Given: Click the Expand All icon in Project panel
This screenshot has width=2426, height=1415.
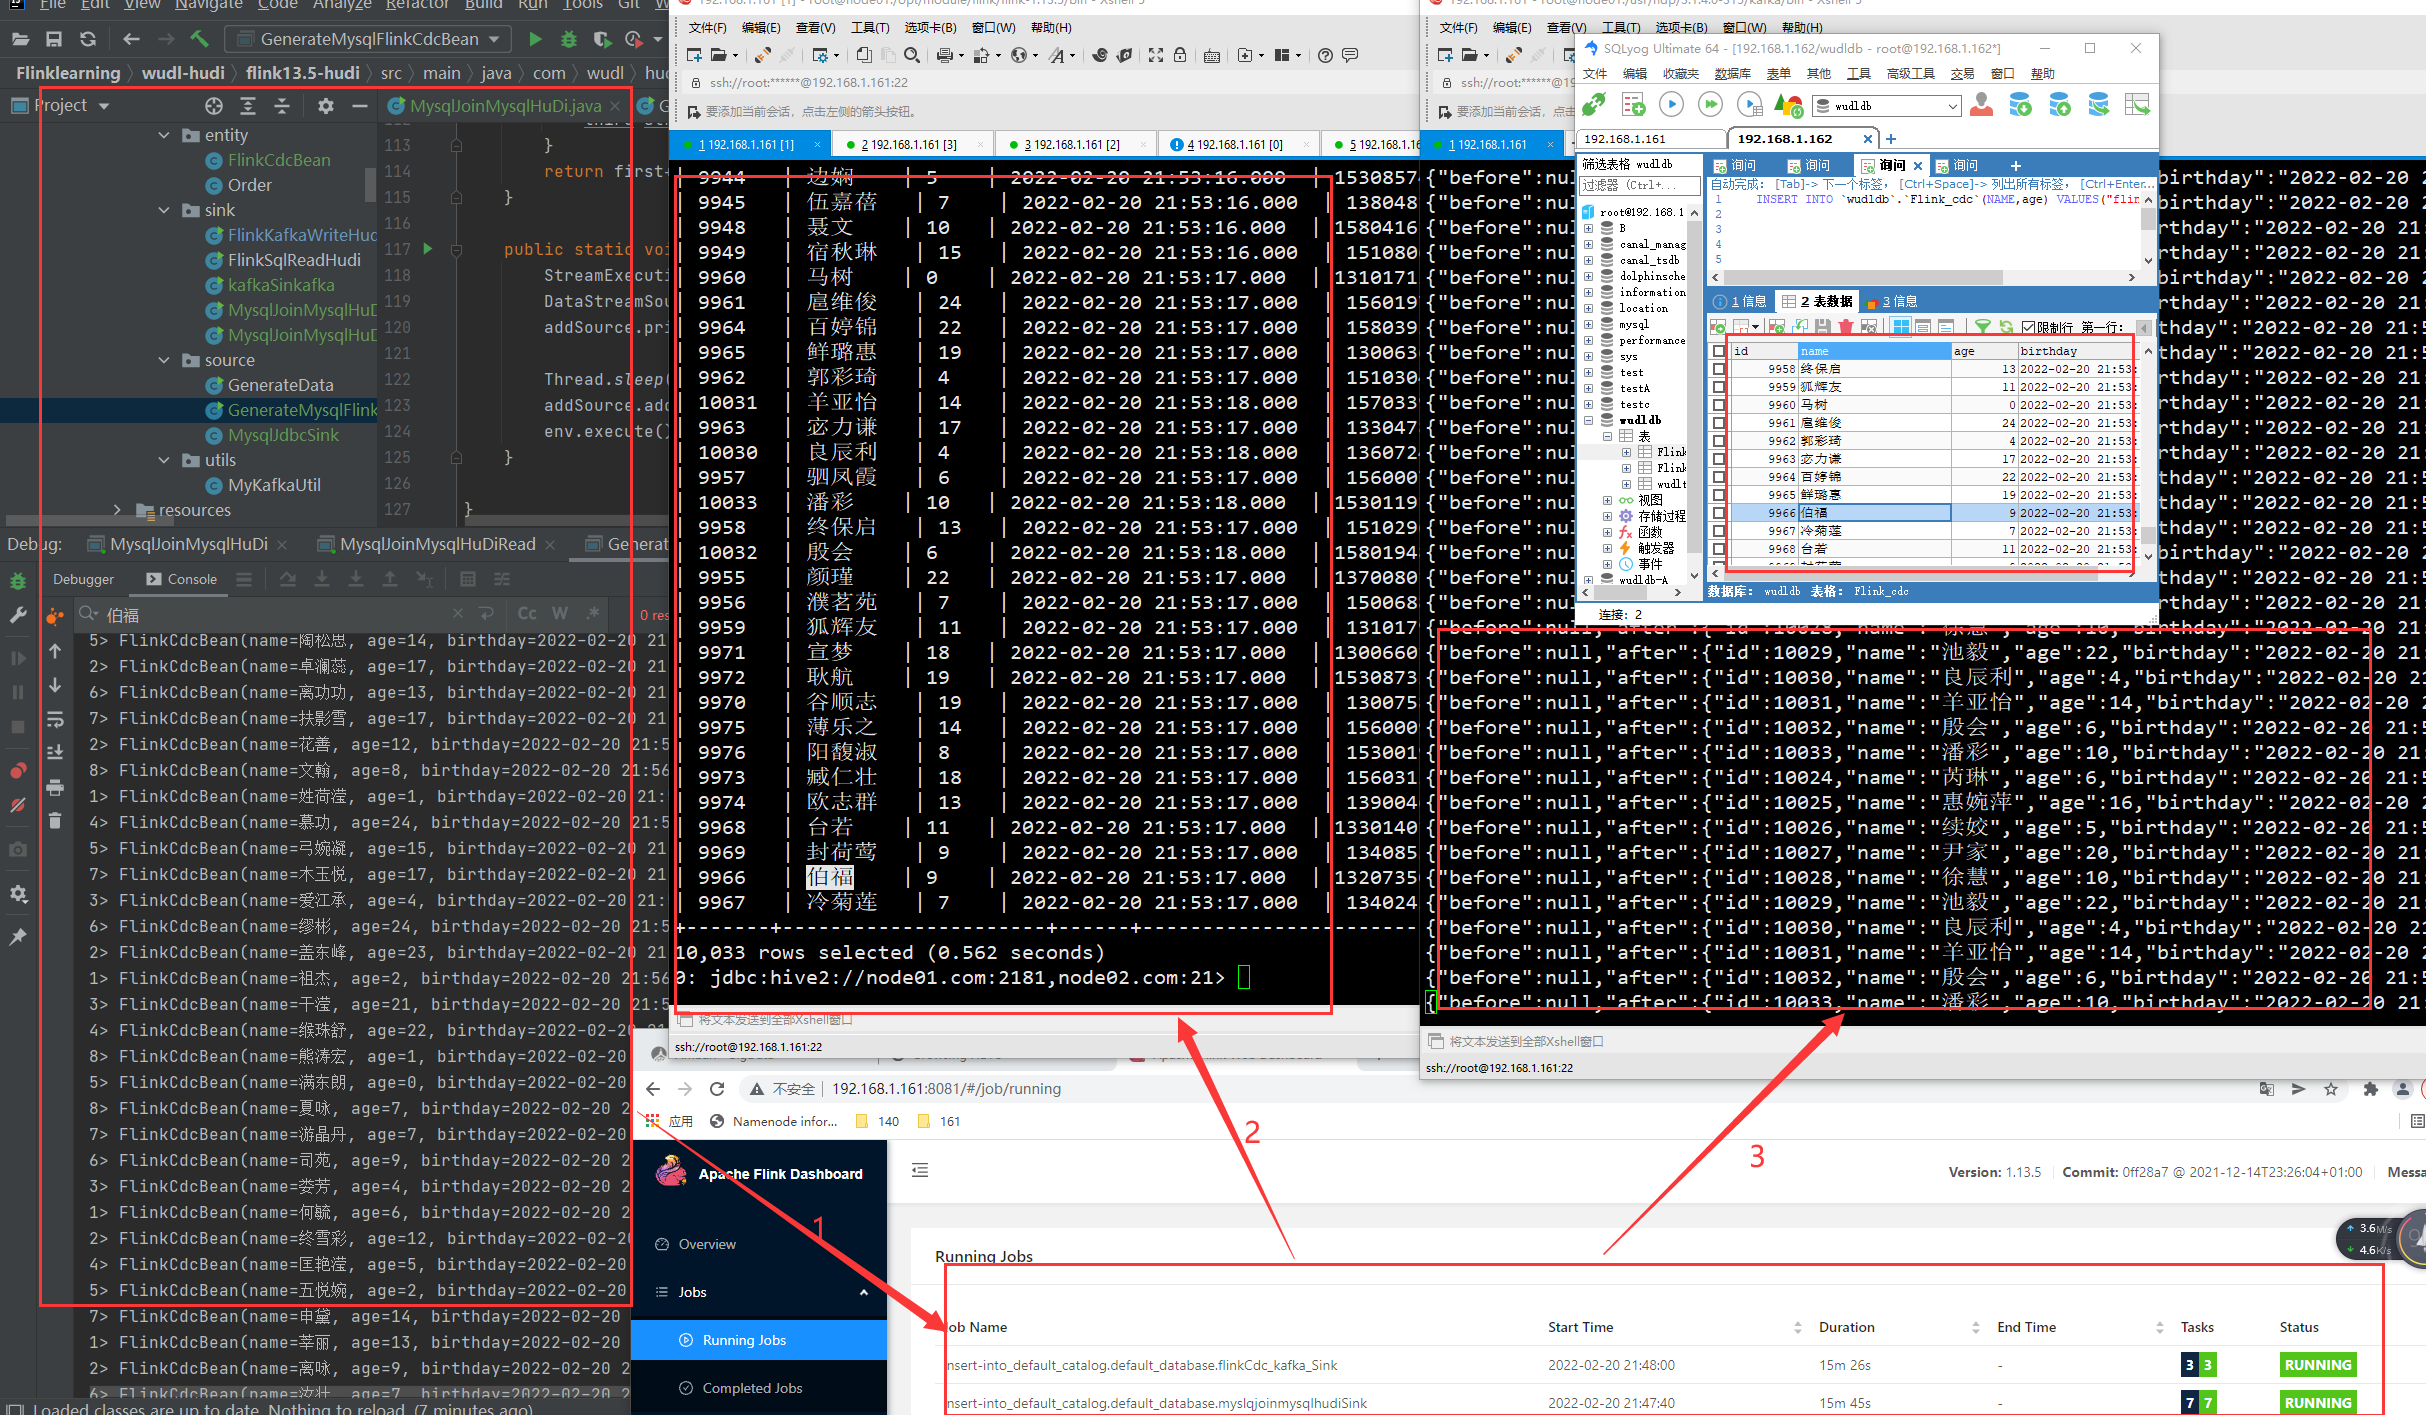Looking at the screenshot, I should coord(248,105).
